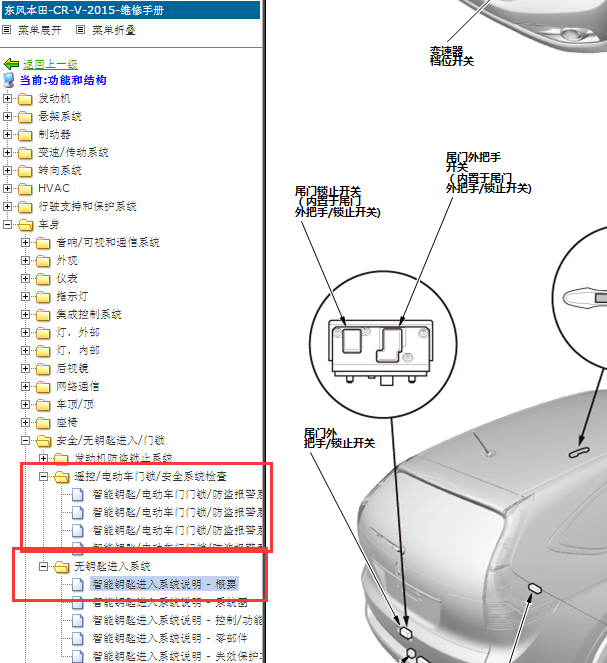The height and width of the screenshot is (663, 607).
Task: Expand the 灯, 内部 subfolder
Action: [x=25, y=350]
